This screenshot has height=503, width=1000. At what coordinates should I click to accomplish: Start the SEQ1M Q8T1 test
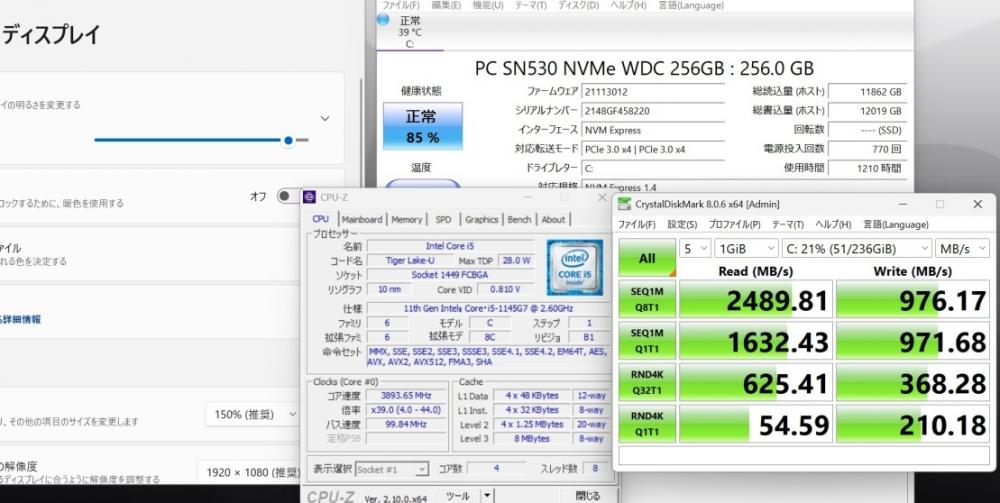tap(647, 300)
